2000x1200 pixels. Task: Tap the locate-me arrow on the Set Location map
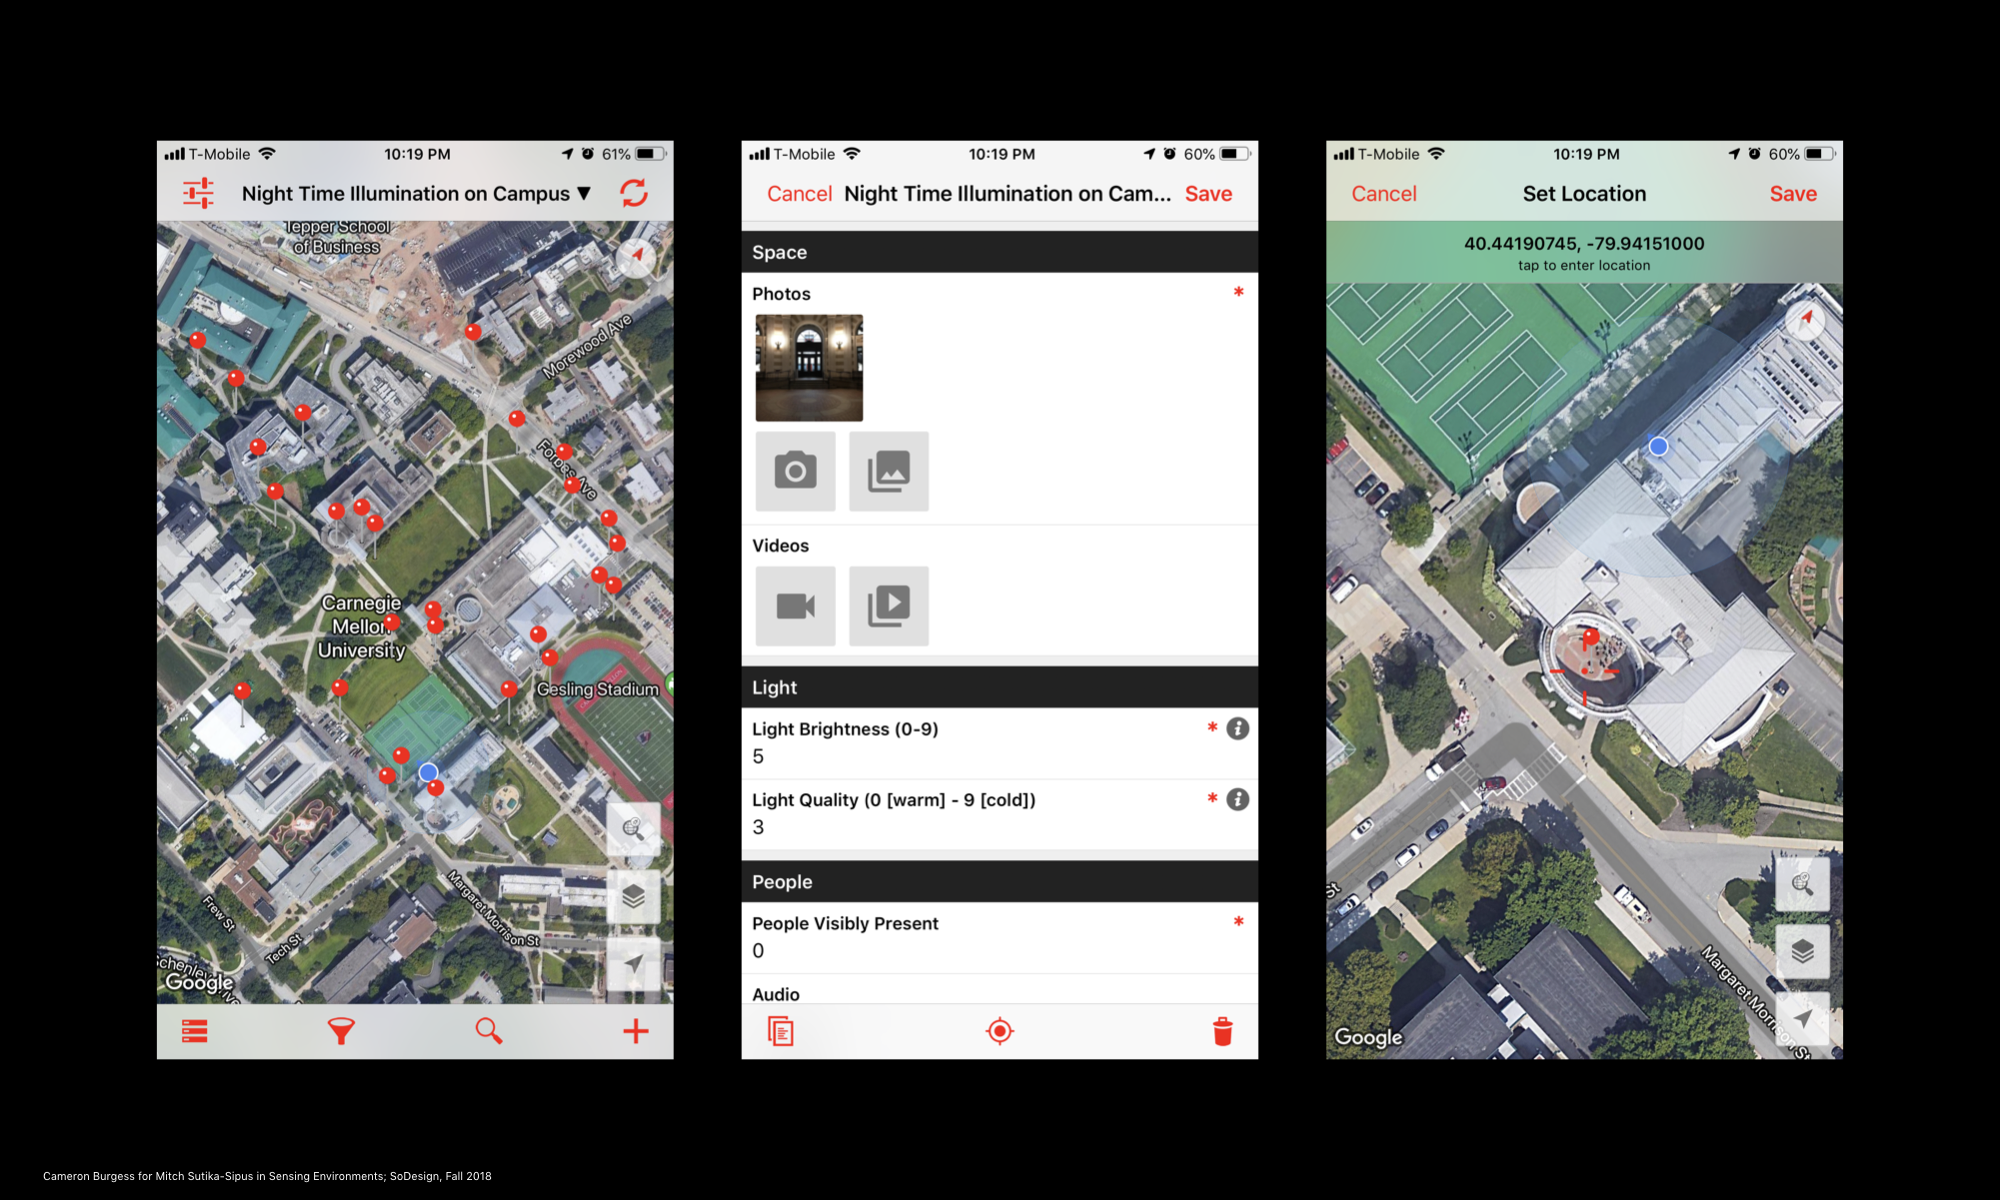pyautogui.click(x=1802, y=1018)
